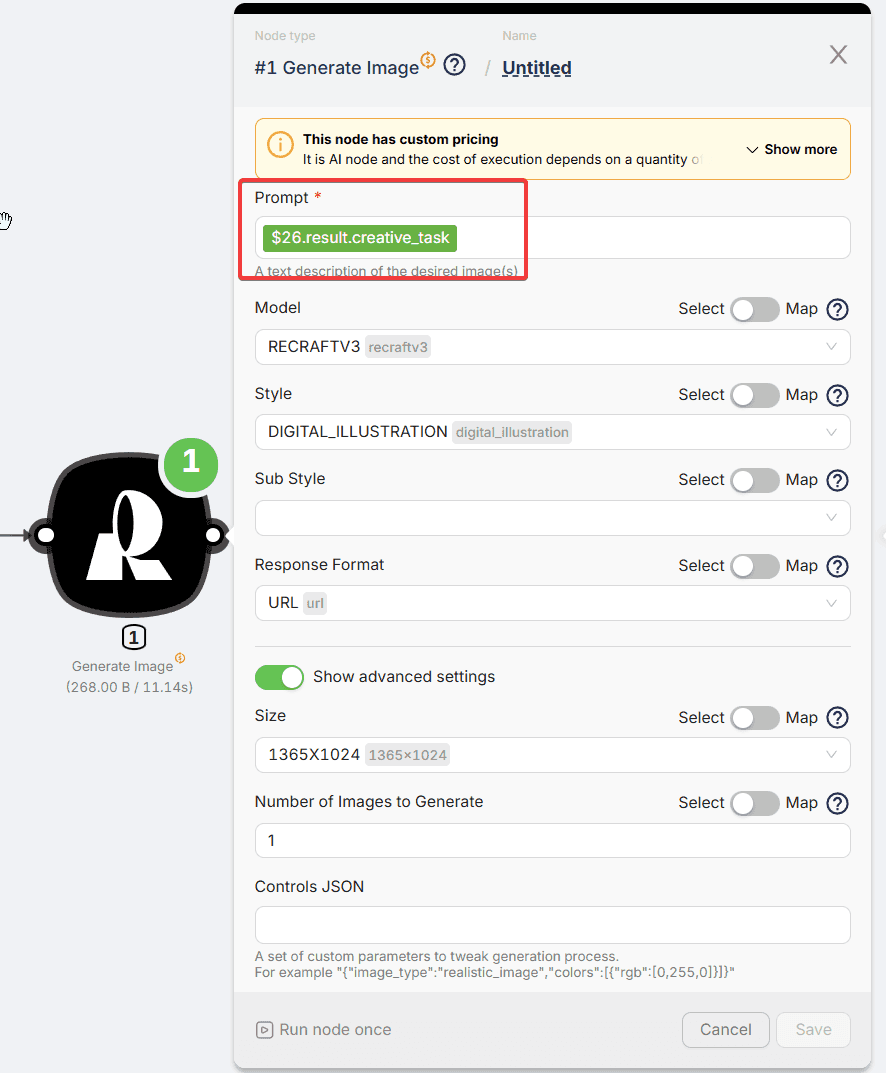Click the Model field help question icon
This screenshot has height=1073, width=886.
838,309
